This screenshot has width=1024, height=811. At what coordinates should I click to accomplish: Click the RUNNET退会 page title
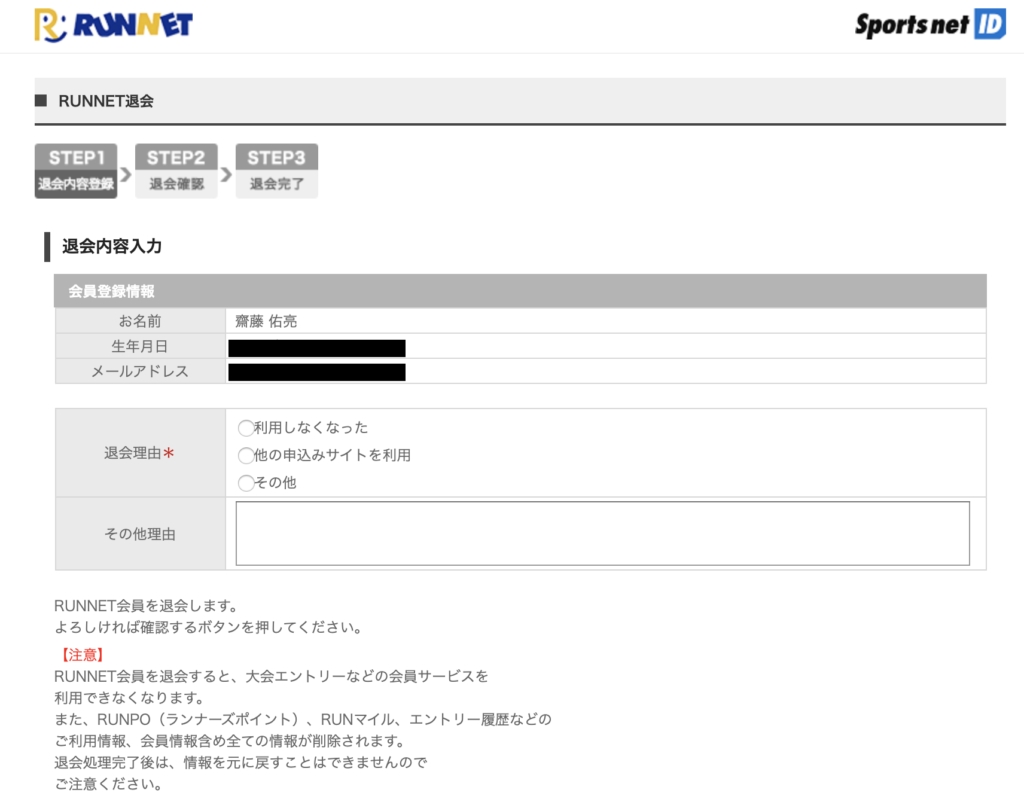point(106,101)
